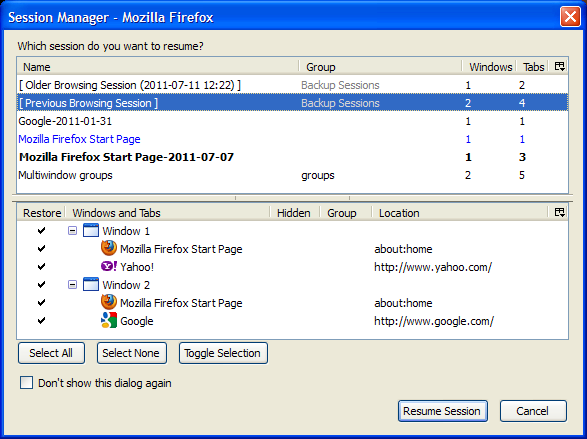Cancel the Session Manager dialog

533,411
